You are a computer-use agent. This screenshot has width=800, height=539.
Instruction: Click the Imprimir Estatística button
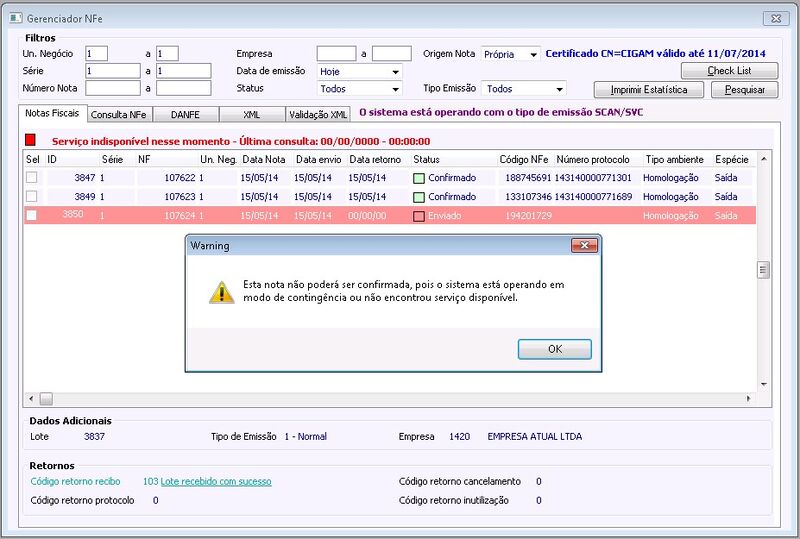(x=648, y=90)
